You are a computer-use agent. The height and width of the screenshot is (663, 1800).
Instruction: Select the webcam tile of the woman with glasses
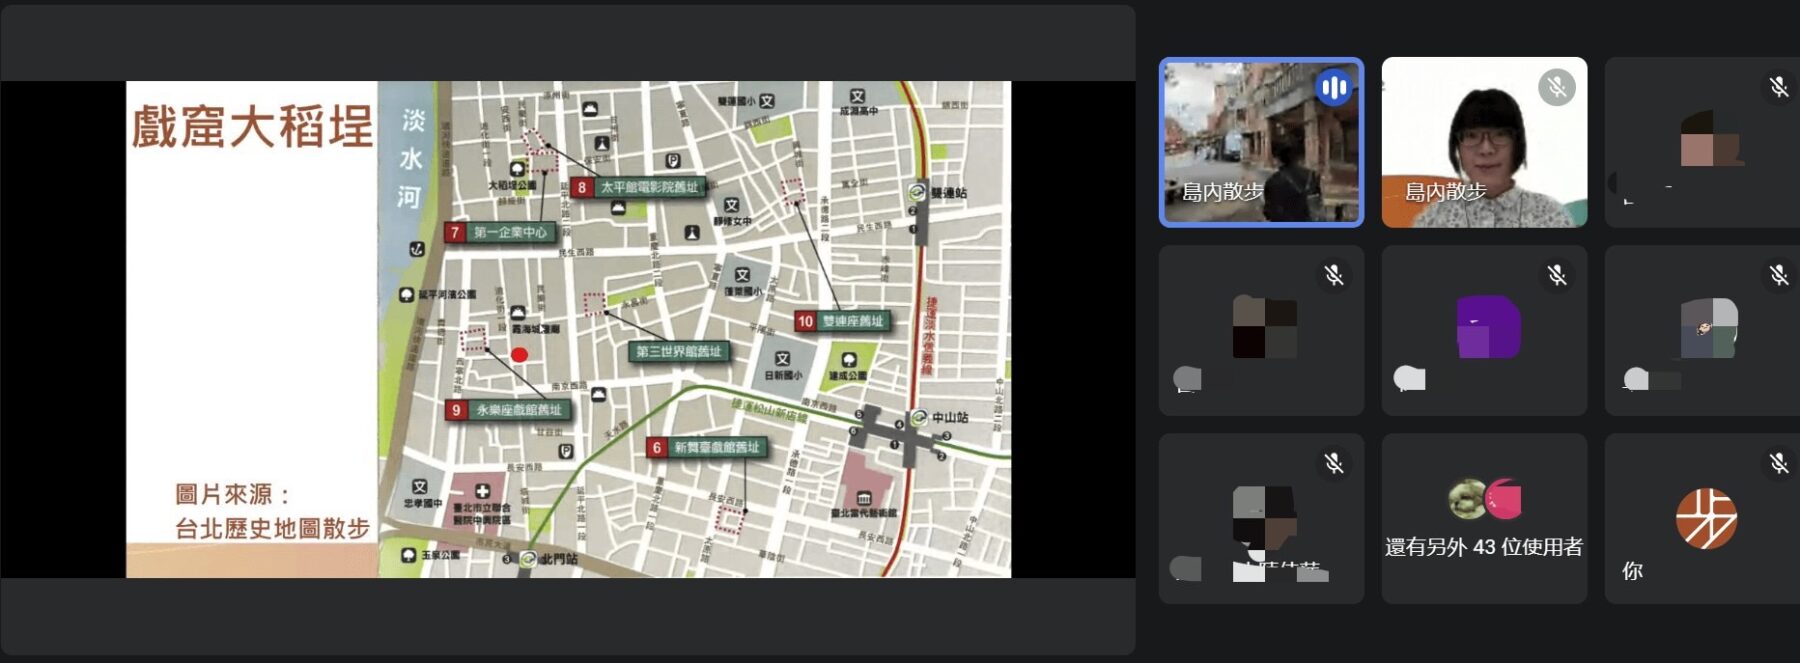click(x=1484, y=142)
